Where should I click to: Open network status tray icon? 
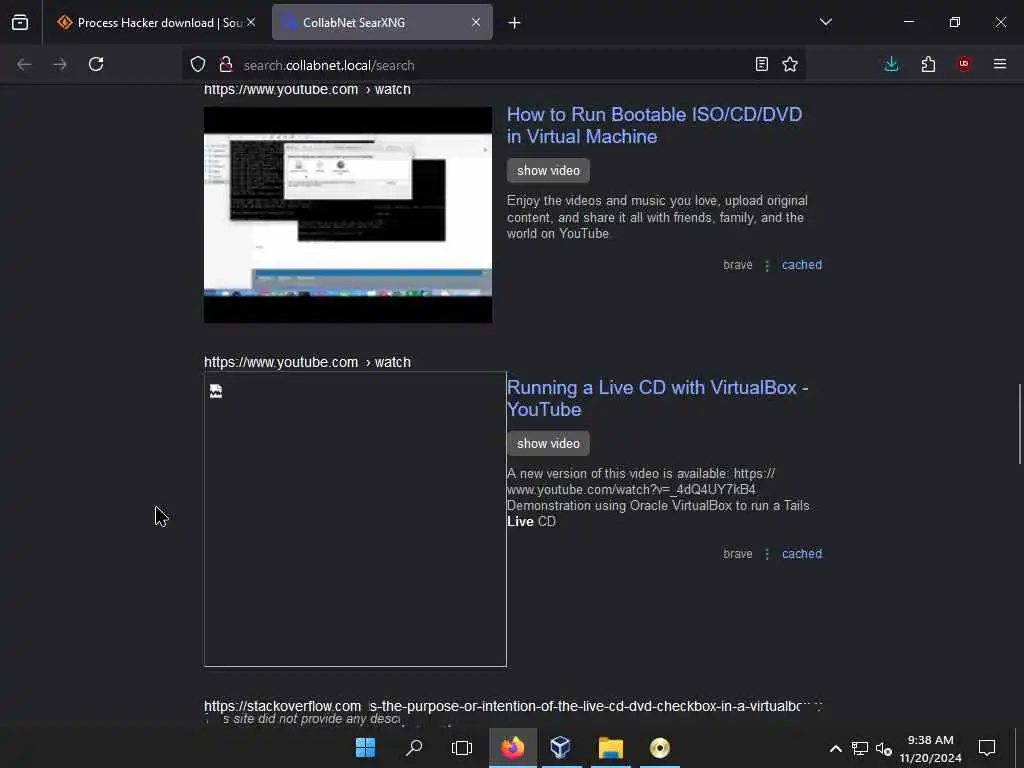[859, 748]
